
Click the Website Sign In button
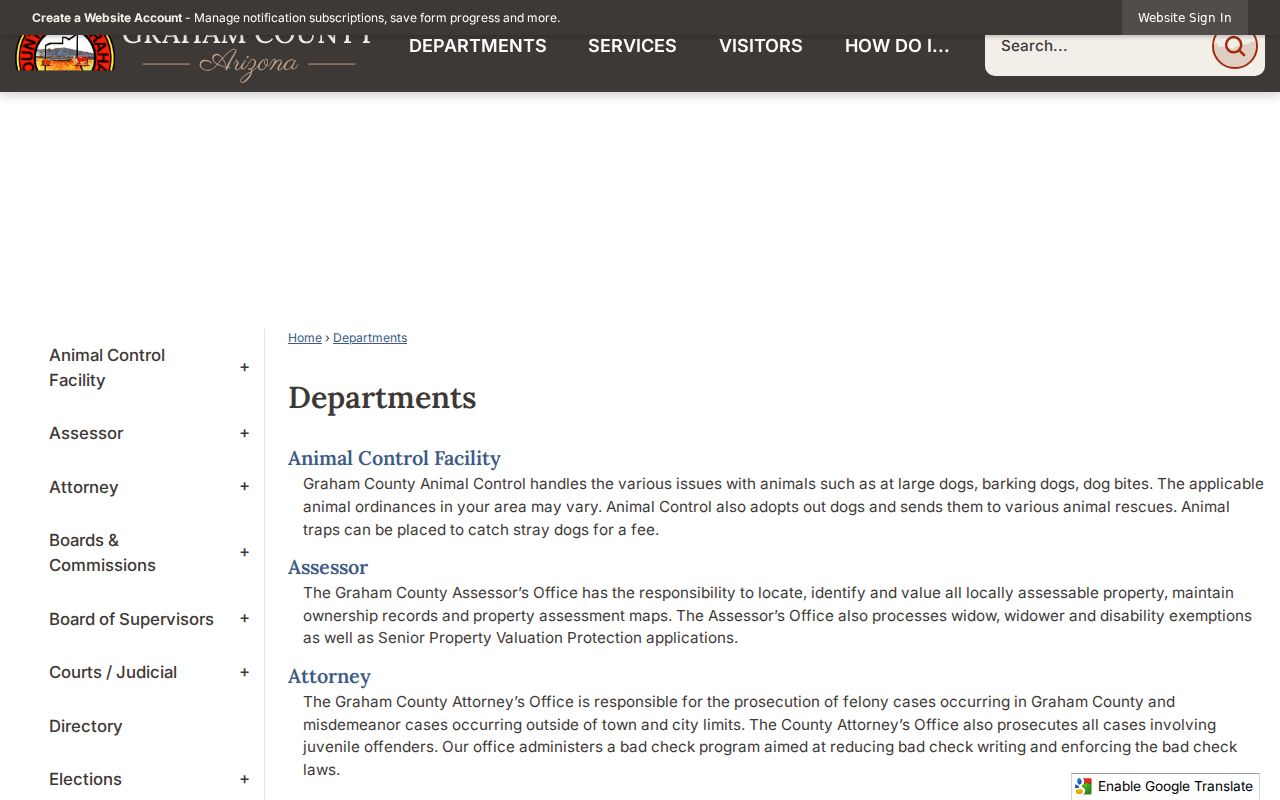(1185, 18)
